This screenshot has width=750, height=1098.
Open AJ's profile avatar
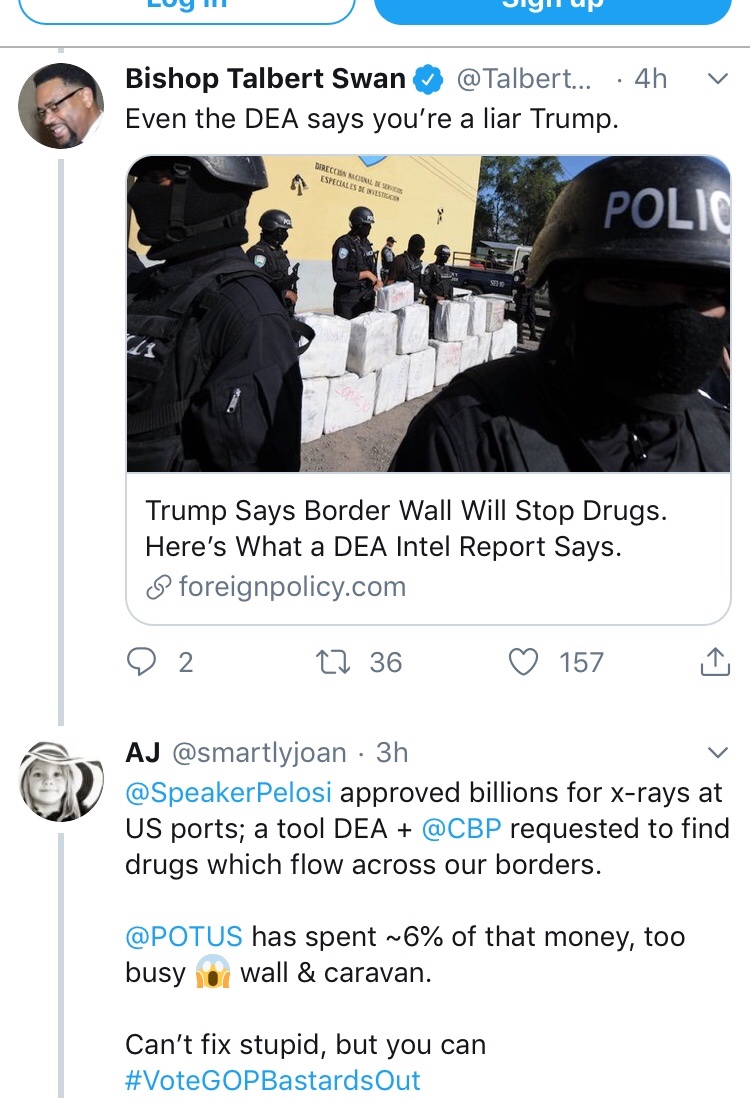[x=61, y=781]
